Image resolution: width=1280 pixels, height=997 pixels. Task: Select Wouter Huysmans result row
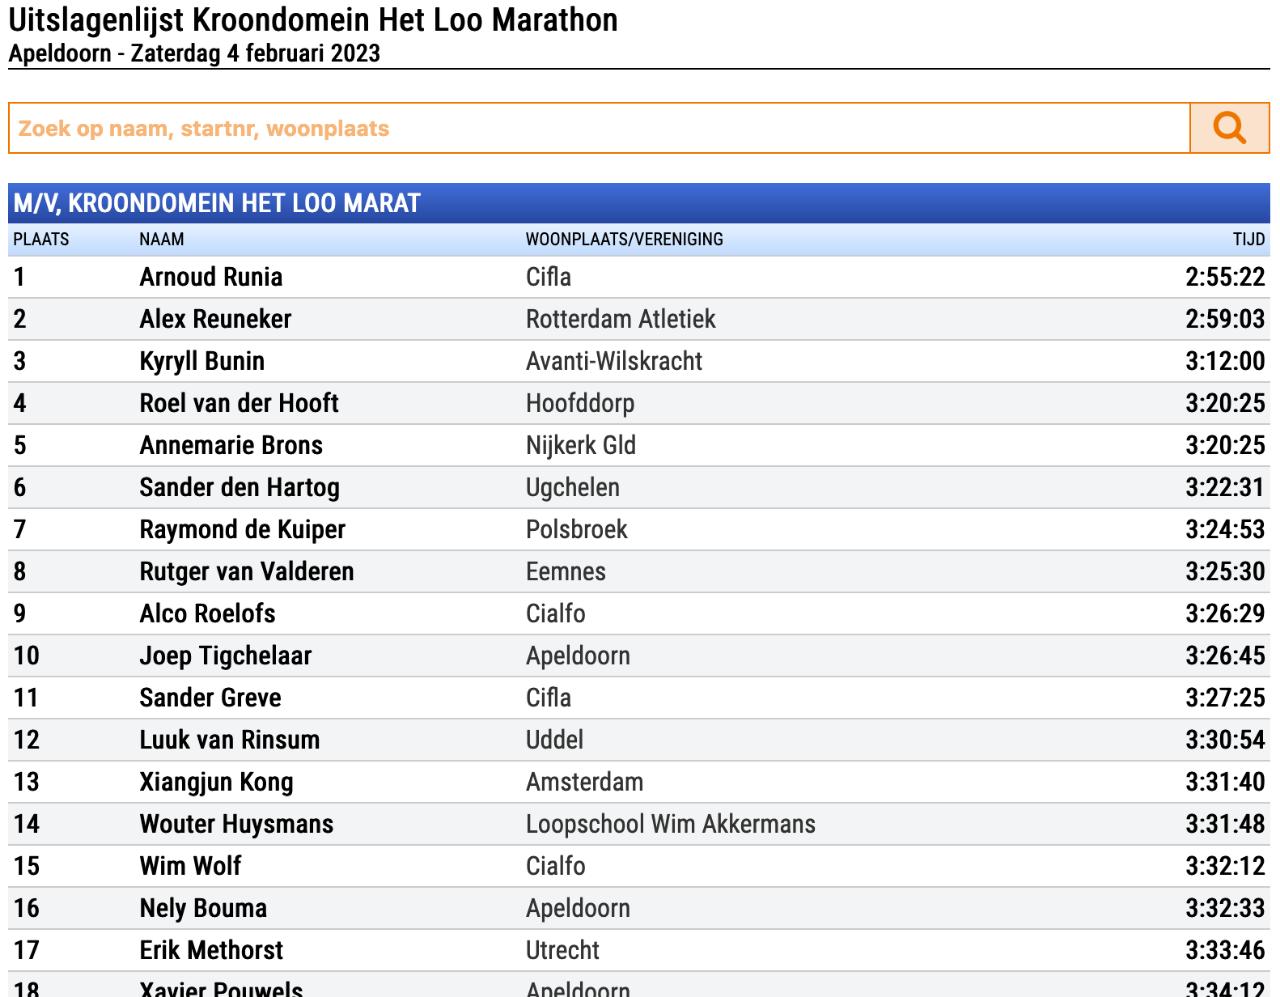click(640, 824)
